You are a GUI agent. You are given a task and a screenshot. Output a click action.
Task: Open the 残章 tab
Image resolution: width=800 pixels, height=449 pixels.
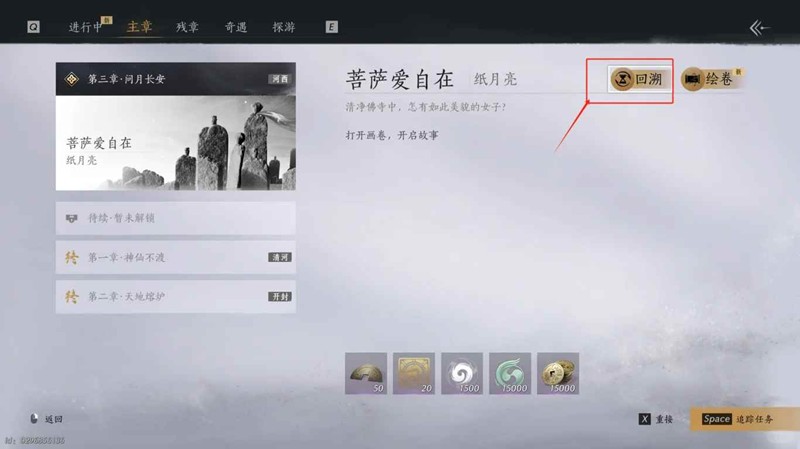(x=187, y=27)
